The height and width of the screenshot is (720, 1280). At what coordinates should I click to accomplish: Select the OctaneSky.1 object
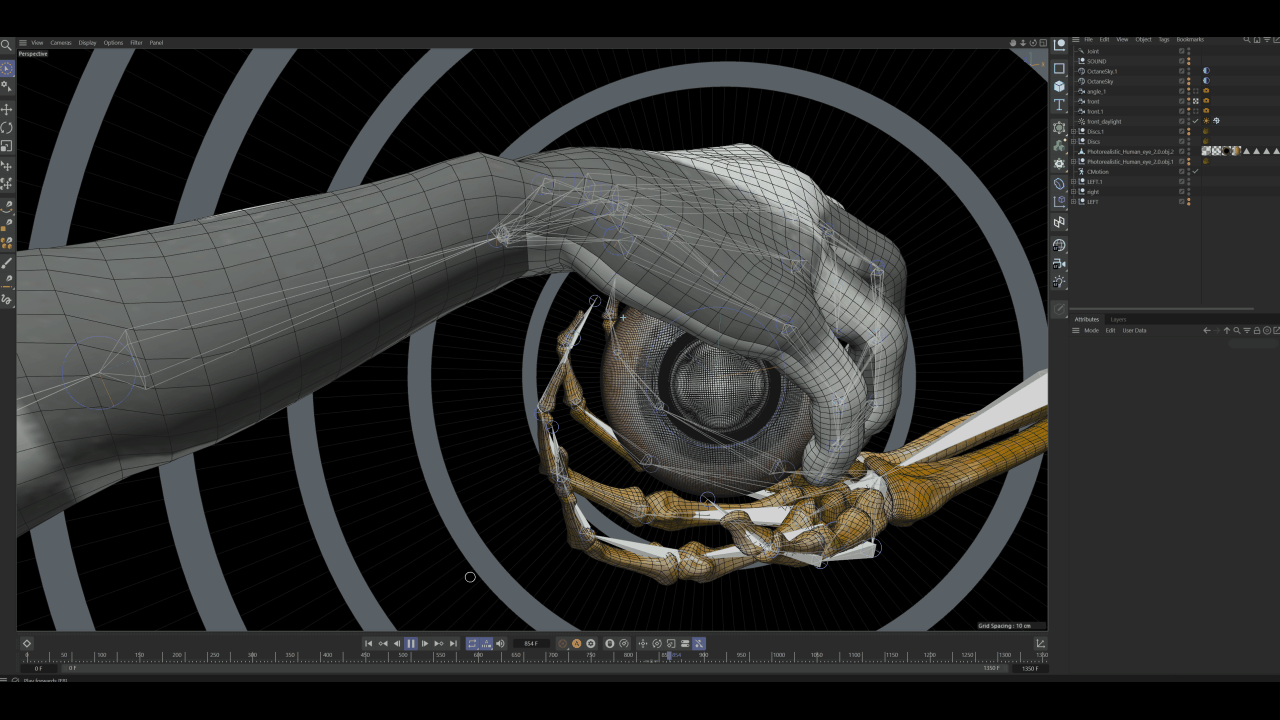[1102, 71]
